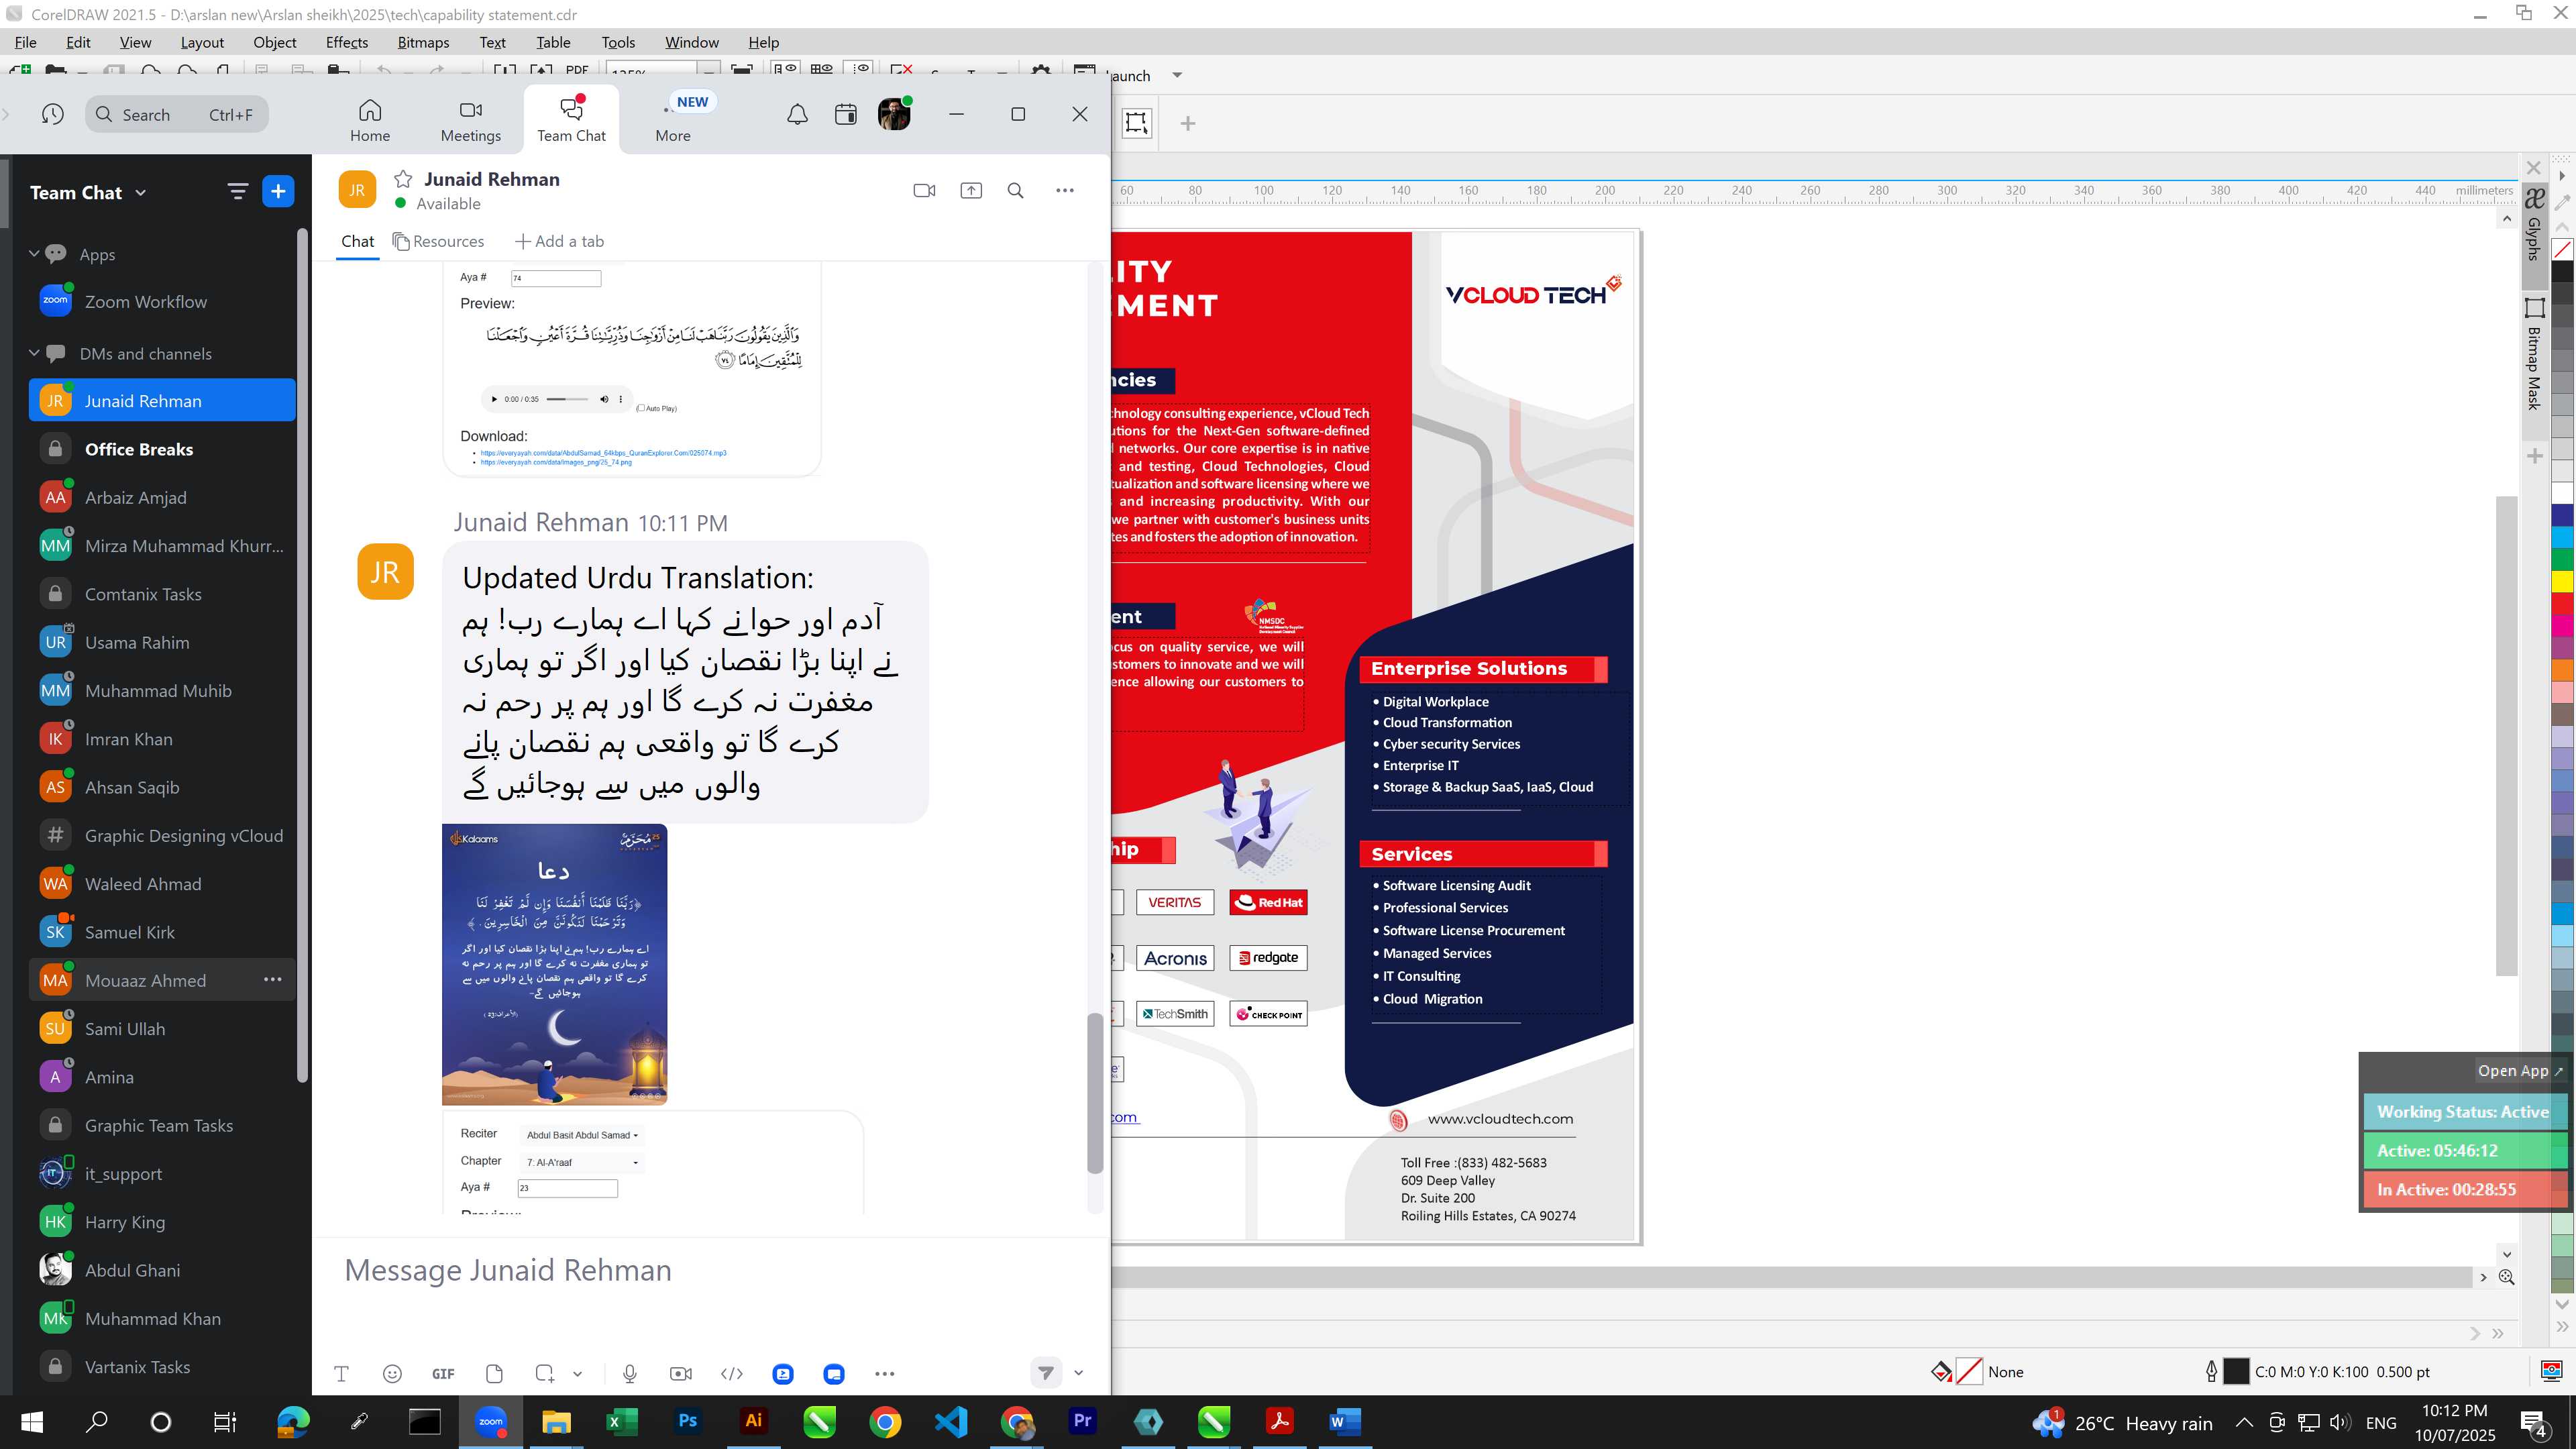Click the Zoom search box

177,114
